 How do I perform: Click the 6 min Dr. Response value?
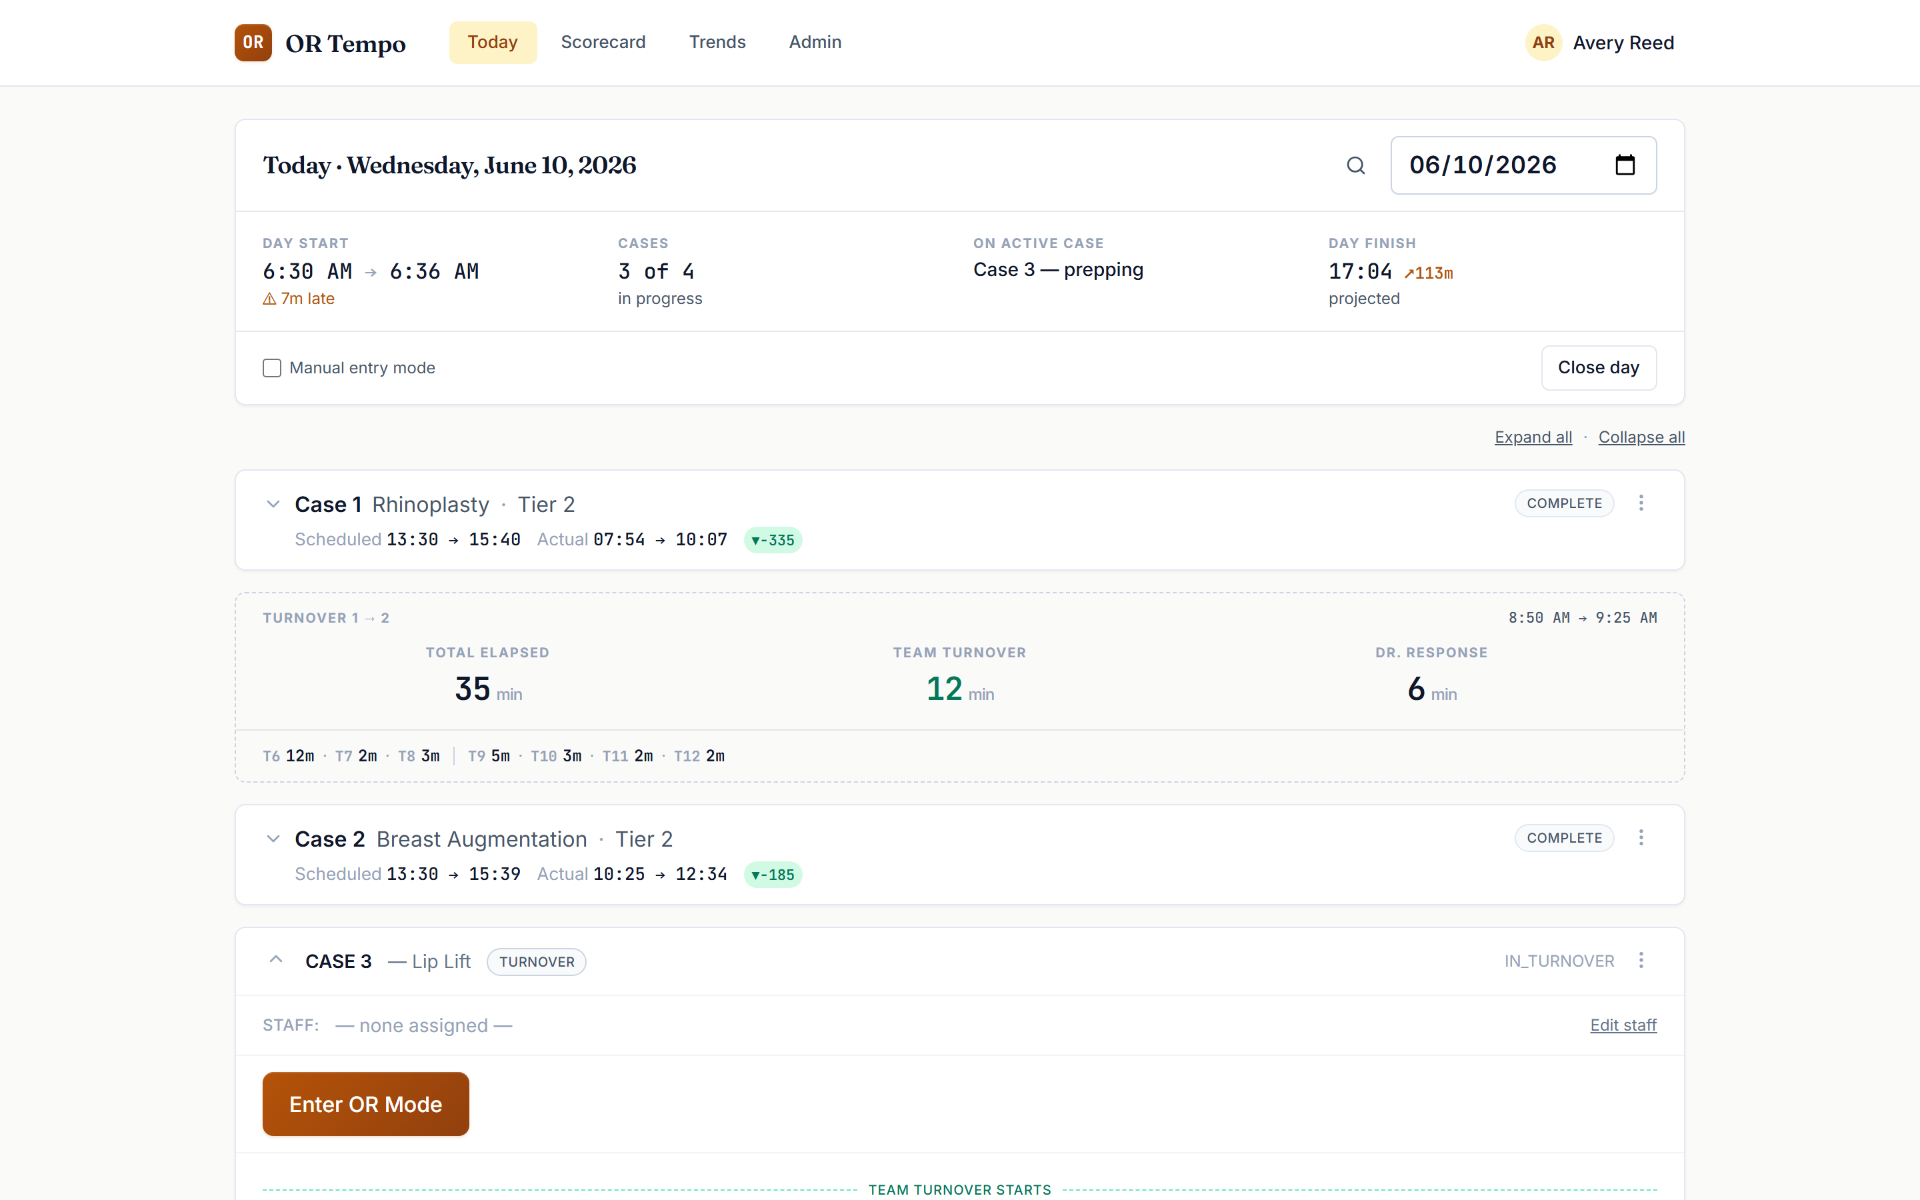1432,689
